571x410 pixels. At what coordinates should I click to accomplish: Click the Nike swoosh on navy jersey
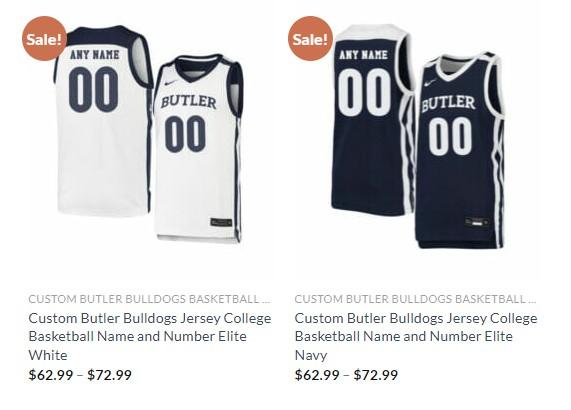click(430, 83)
